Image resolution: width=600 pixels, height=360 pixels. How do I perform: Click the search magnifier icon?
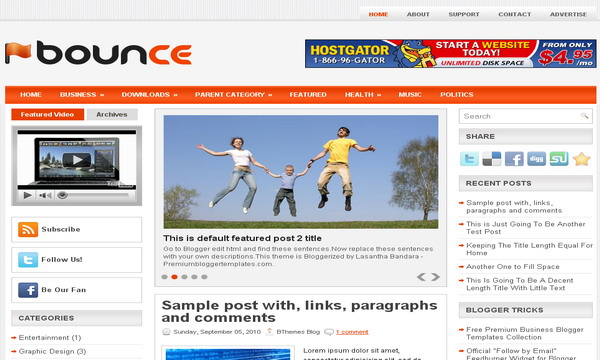pyautogui.click(x=584, y=116)
